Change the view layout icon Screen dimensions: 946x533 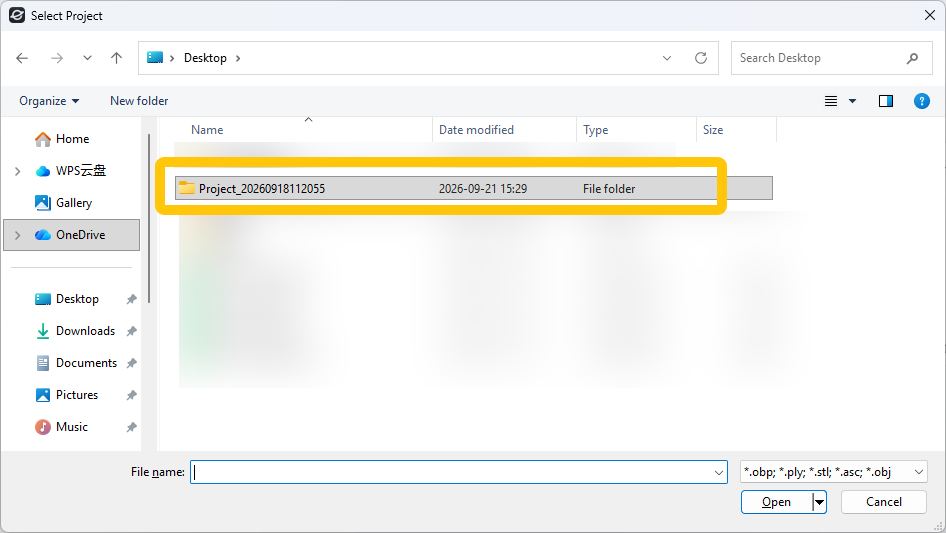[831, 101]
